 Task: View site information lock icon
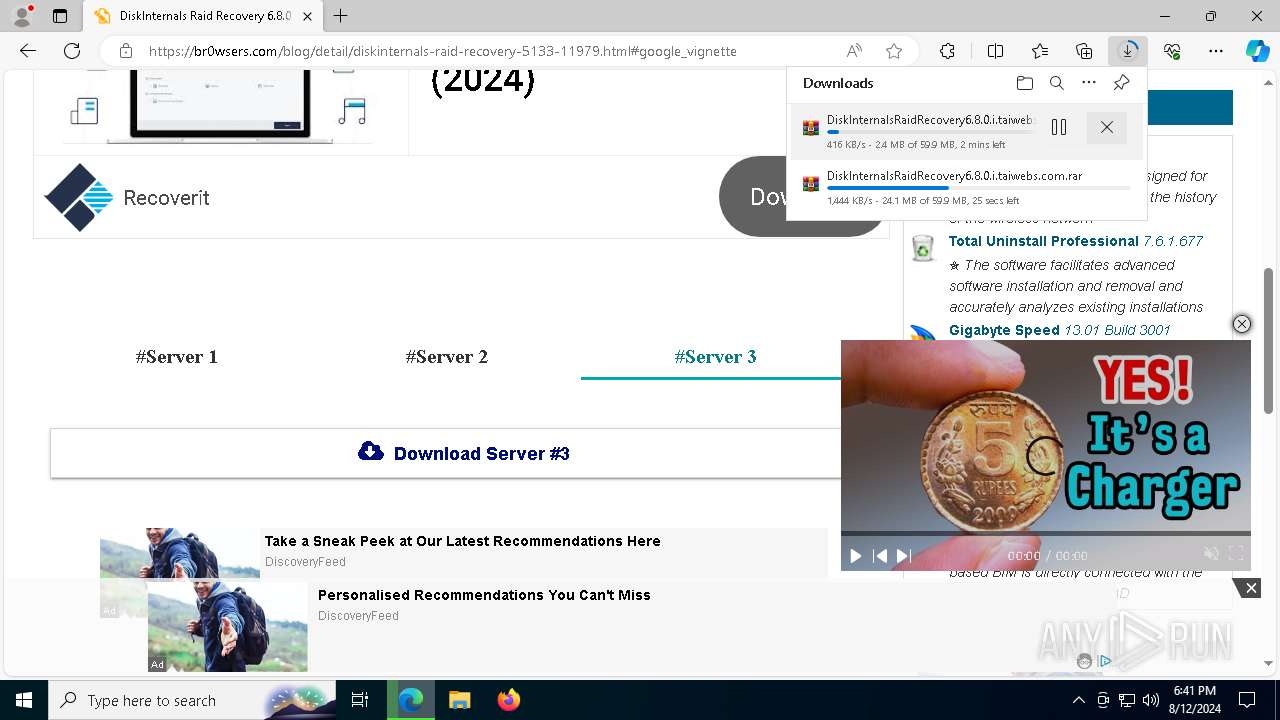pyautogui.click(x=125, y=51)
